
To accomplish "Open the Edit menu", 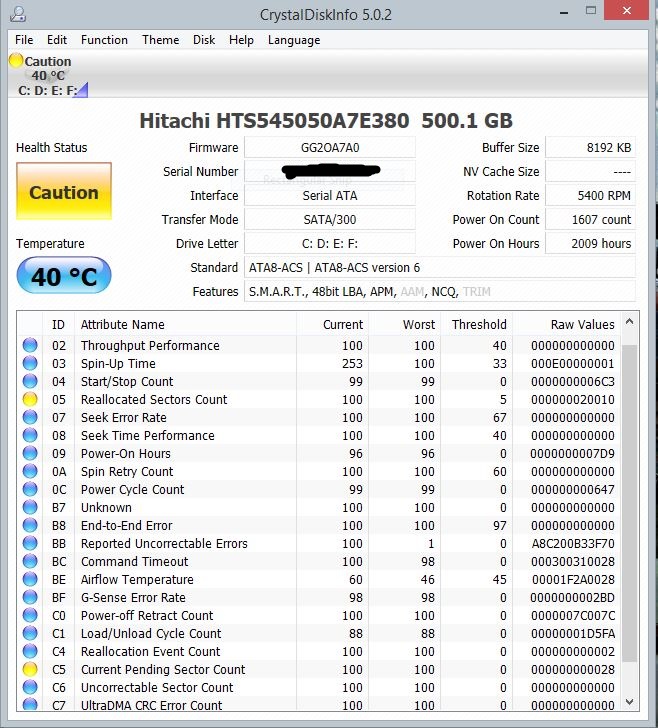I will 57,40.
